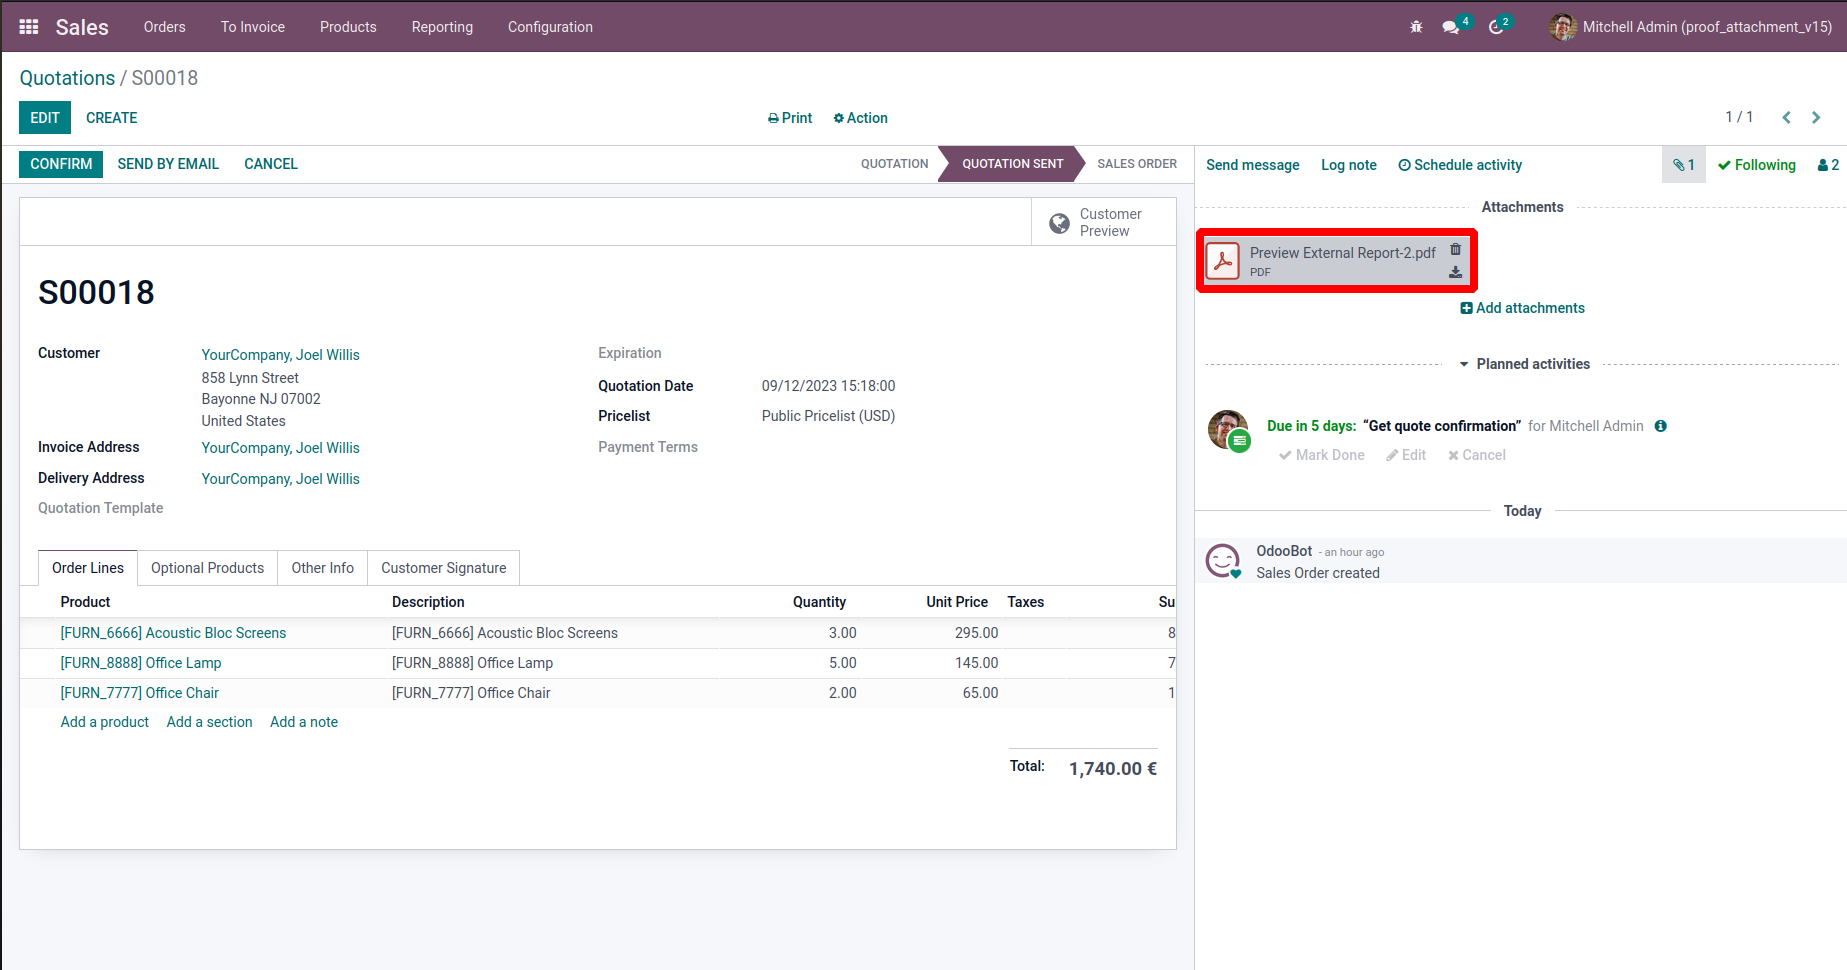Edit the planned activity

coord(1406,455)
